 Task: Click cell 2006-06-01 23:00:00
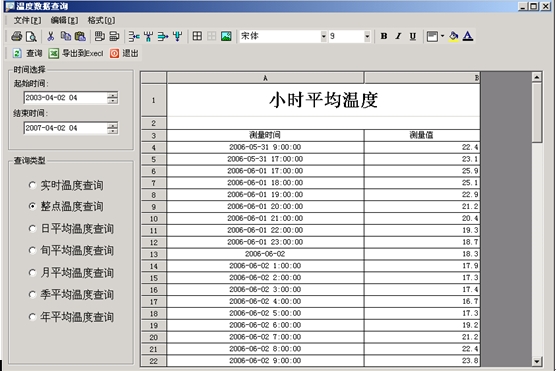(265, 242)
